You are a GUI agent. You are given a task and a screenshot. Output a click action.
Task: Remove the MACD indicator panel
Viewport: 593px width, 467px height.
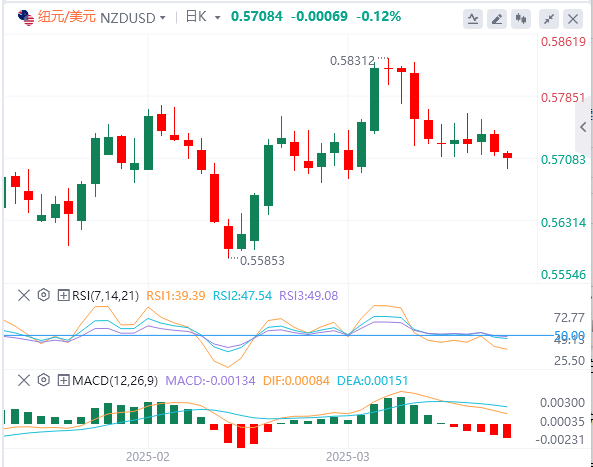(x=24, y=380)
